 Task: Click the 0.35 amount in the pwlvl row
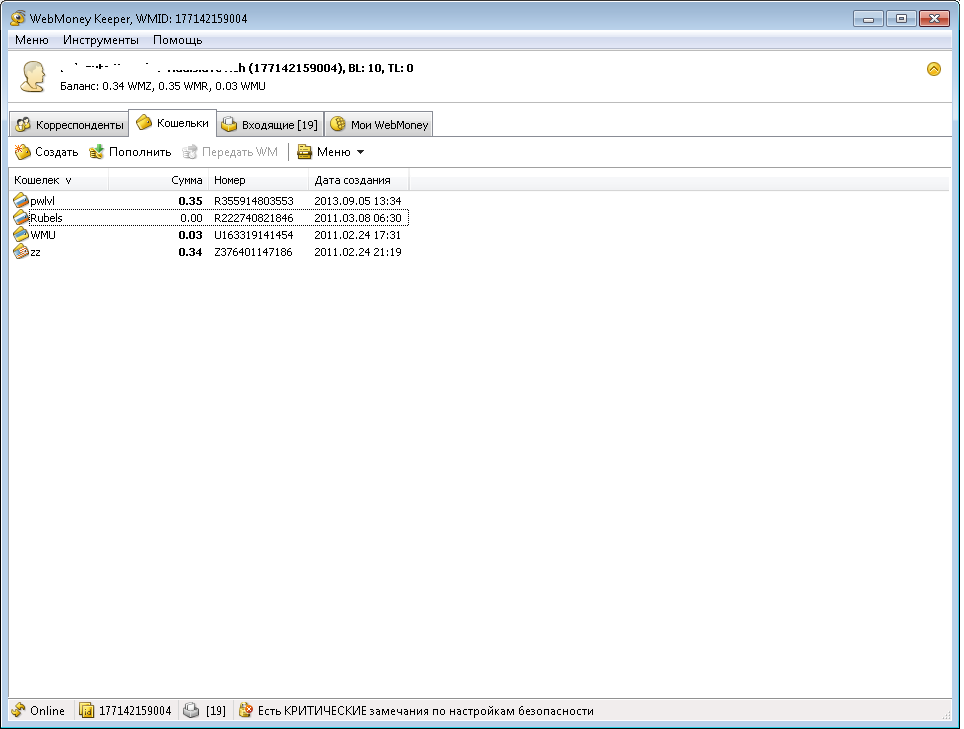[x=190, y=201]
